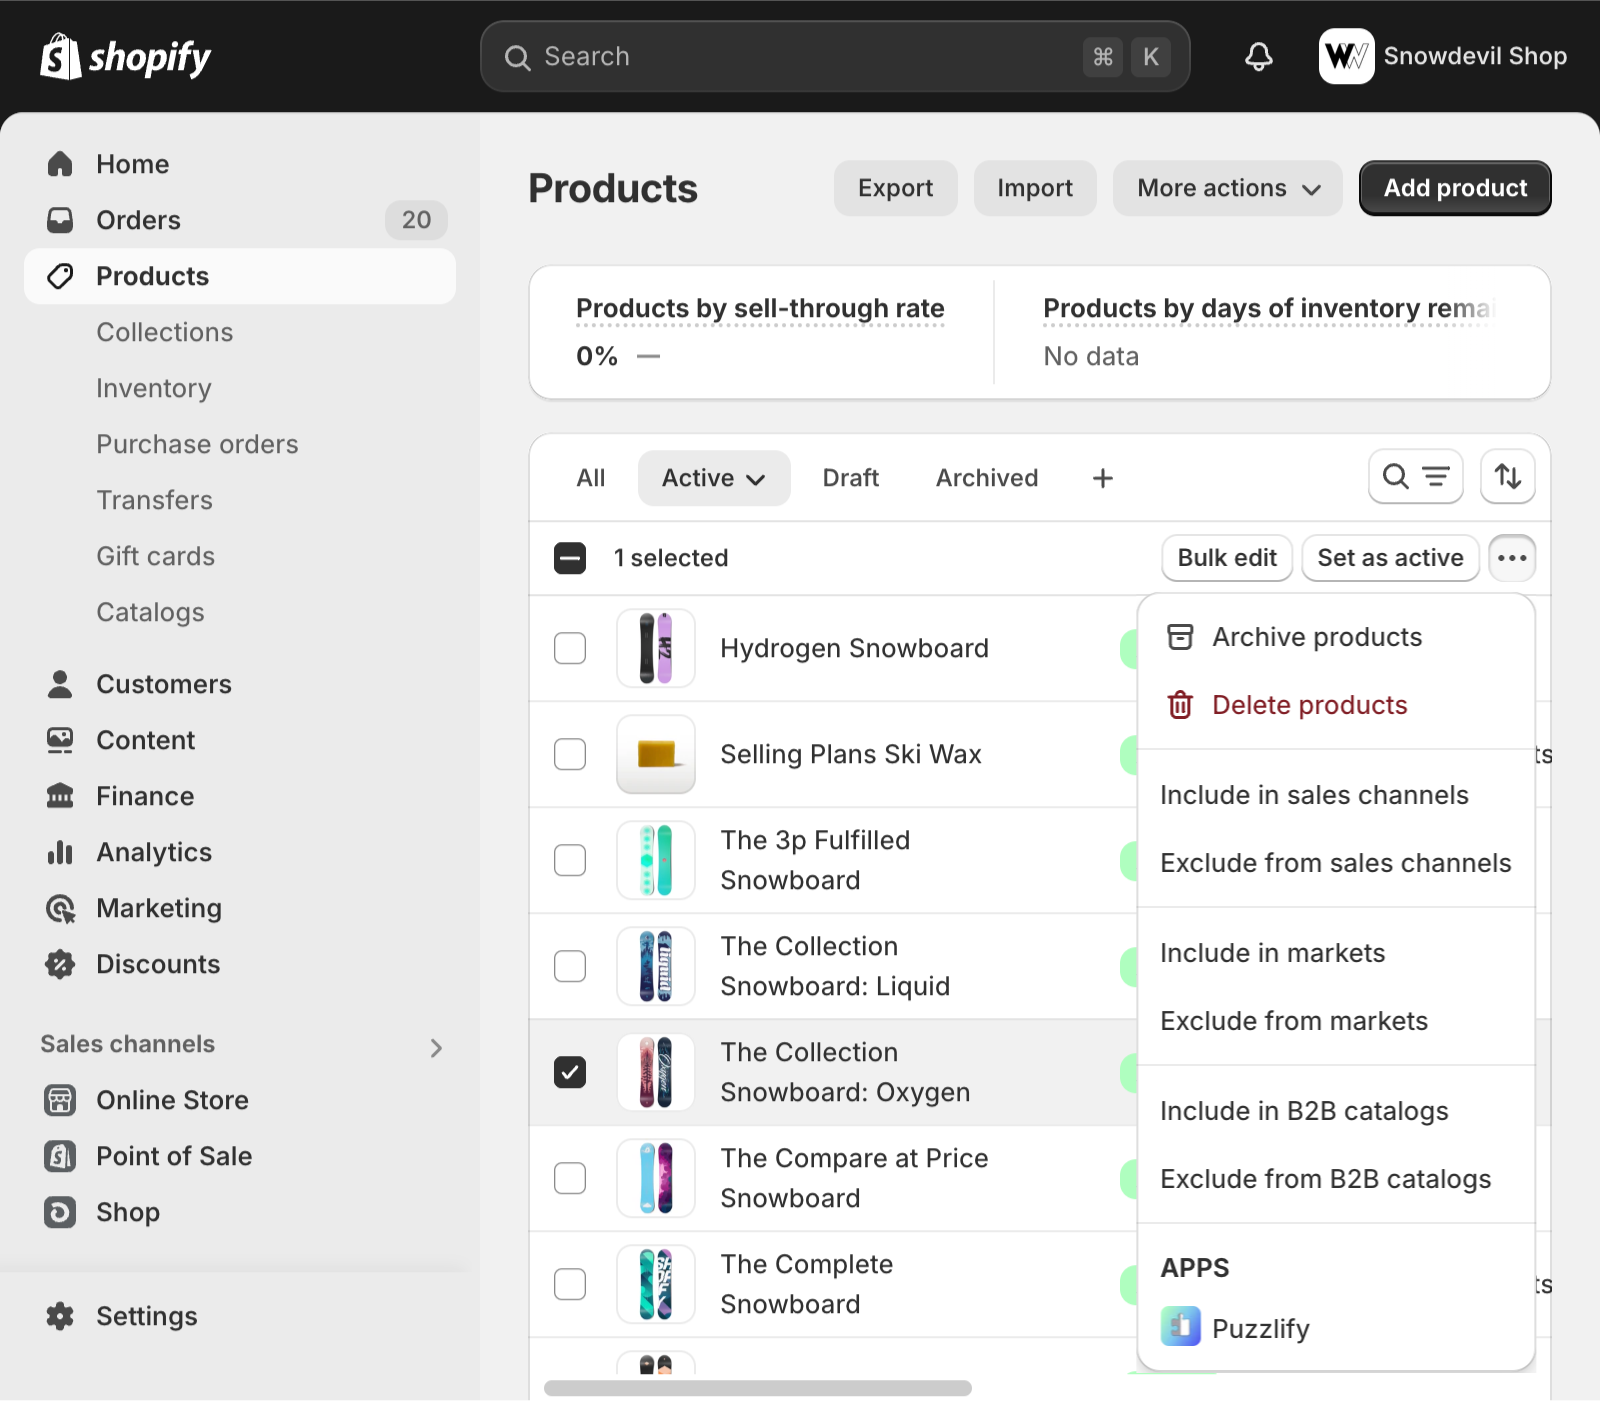Expand the Active view dropdown
Image resolution: width=1600 pixels, height=1401 pixels.
(713, 478)
